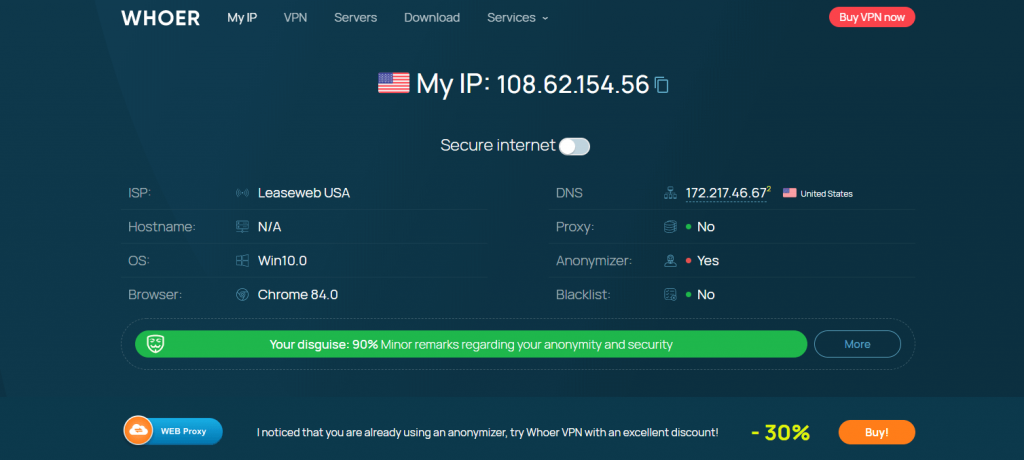Click the Hostname N/A value
1024x460 pixels.
pyautogui.click(x=270, y=227)
